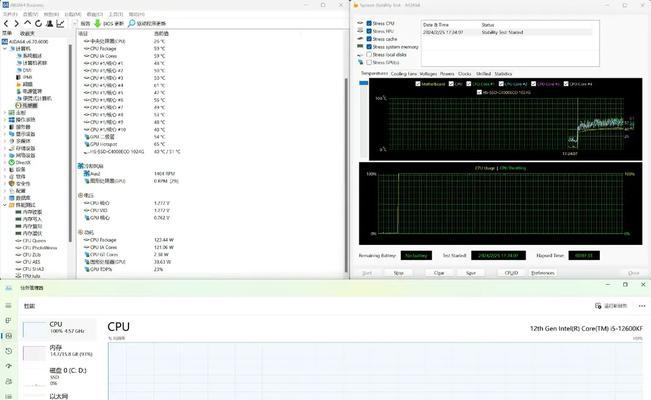
Task: Click the magnifier driver update icon
Action: click(x=132, y=23)
